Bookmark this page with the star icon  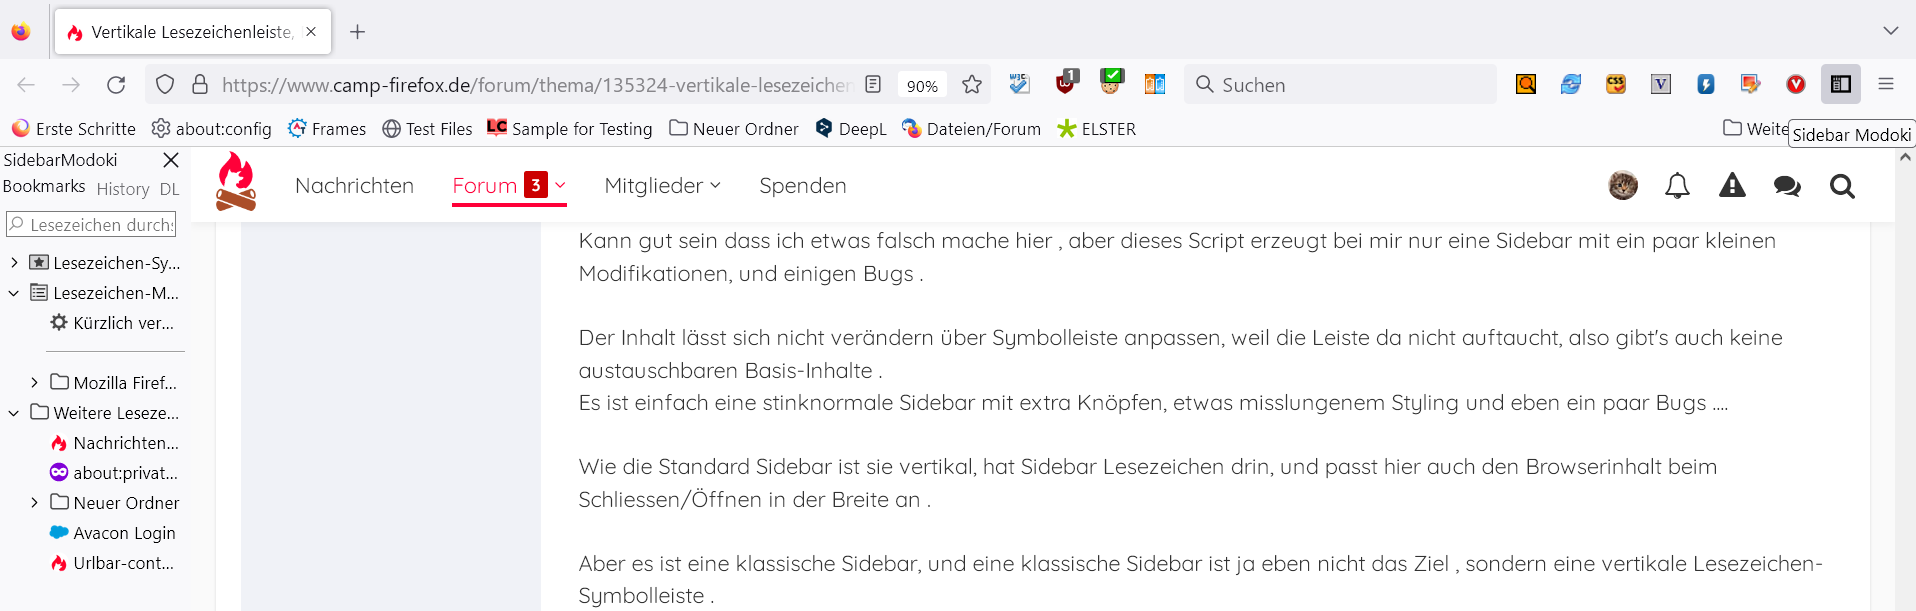[x=971, y=85]
